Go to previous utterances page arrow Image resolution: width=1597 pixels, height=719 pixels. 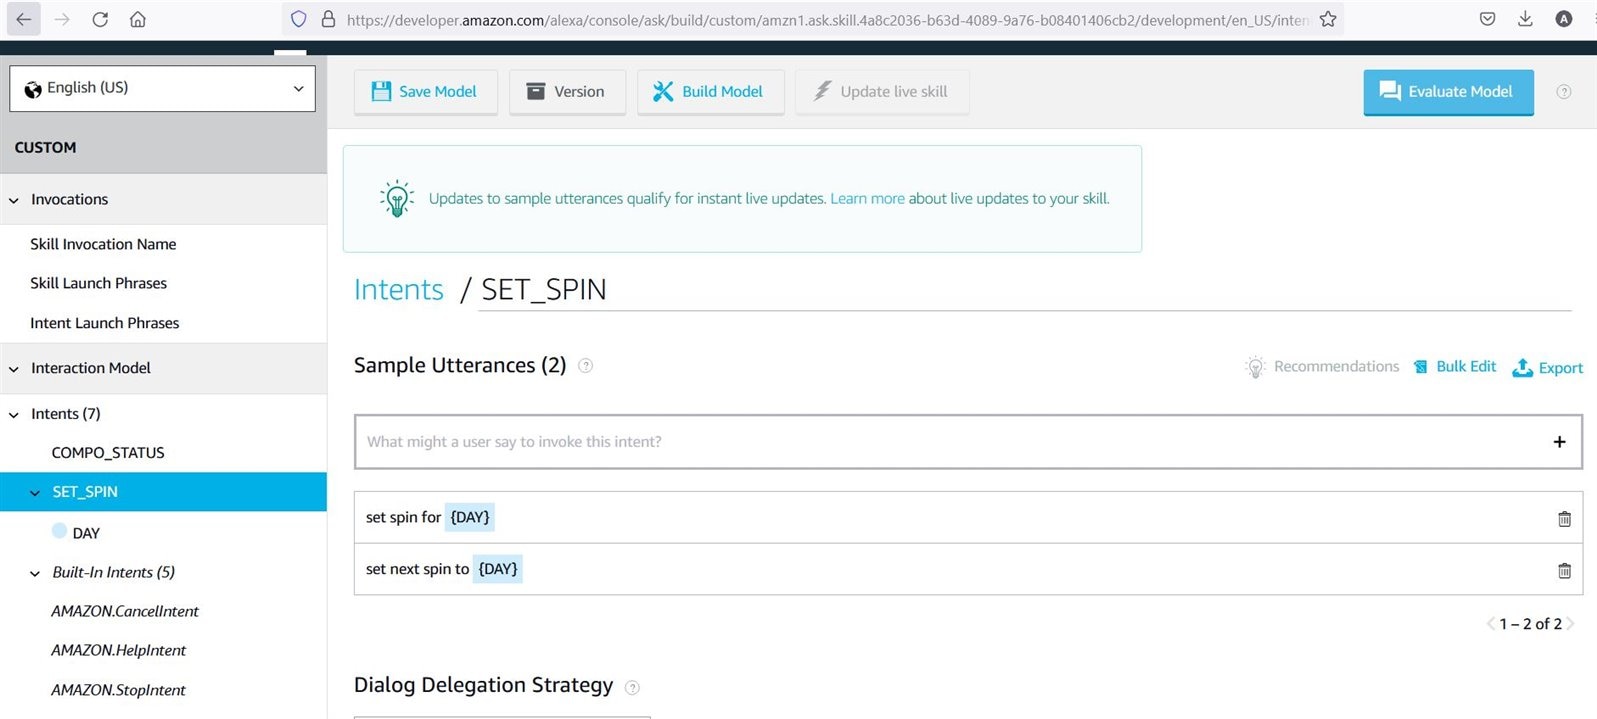[1490, 624]
